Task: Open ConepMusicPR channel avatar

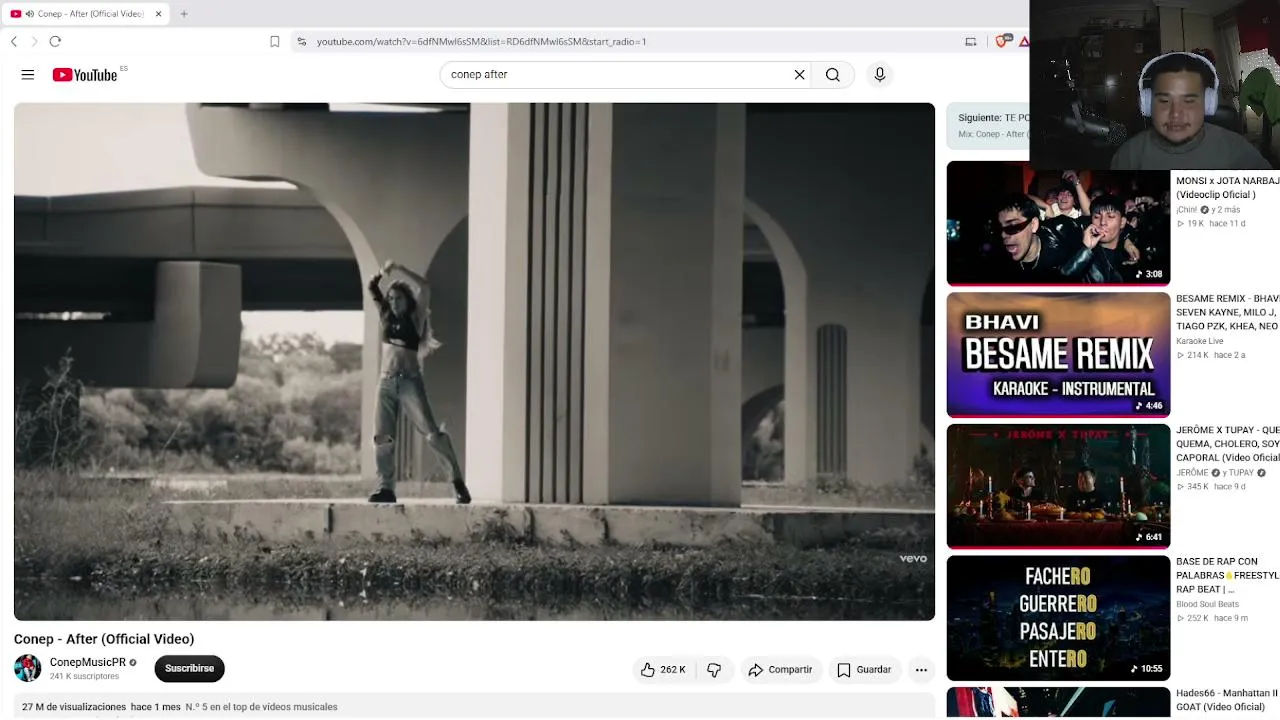Action: [x=28, y=668]
